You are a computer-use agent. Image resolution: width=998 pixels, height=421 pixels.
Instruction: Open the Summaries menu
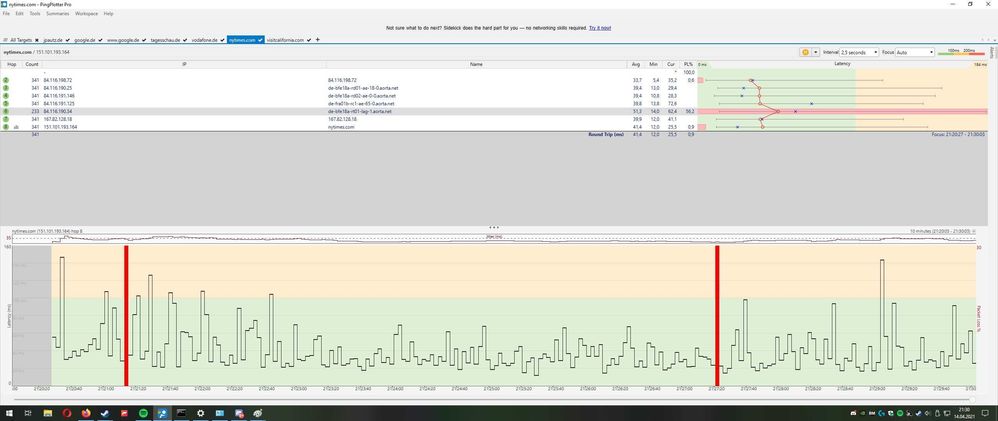[57, 13]
